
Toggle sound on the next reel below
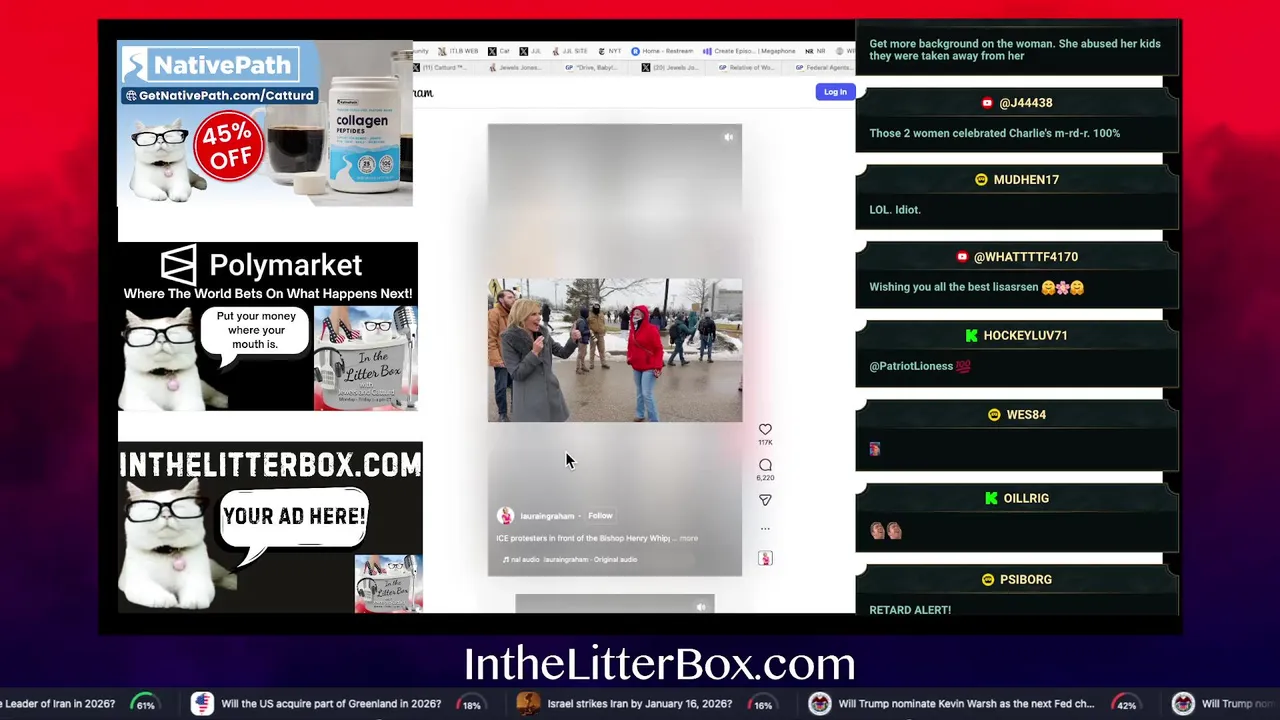pyautogui.click(x=701, y=606)
